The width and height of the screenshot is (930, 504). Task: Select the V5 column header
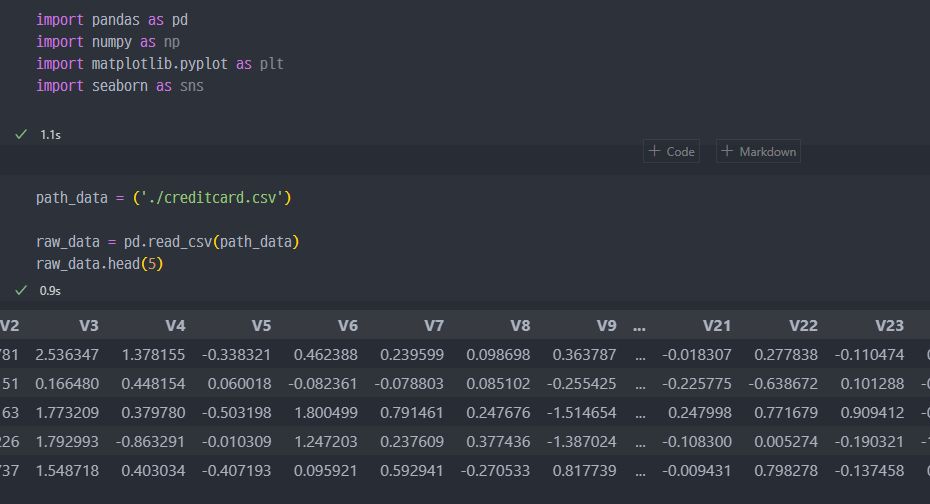pyautogui.click(x=261, y=325)
